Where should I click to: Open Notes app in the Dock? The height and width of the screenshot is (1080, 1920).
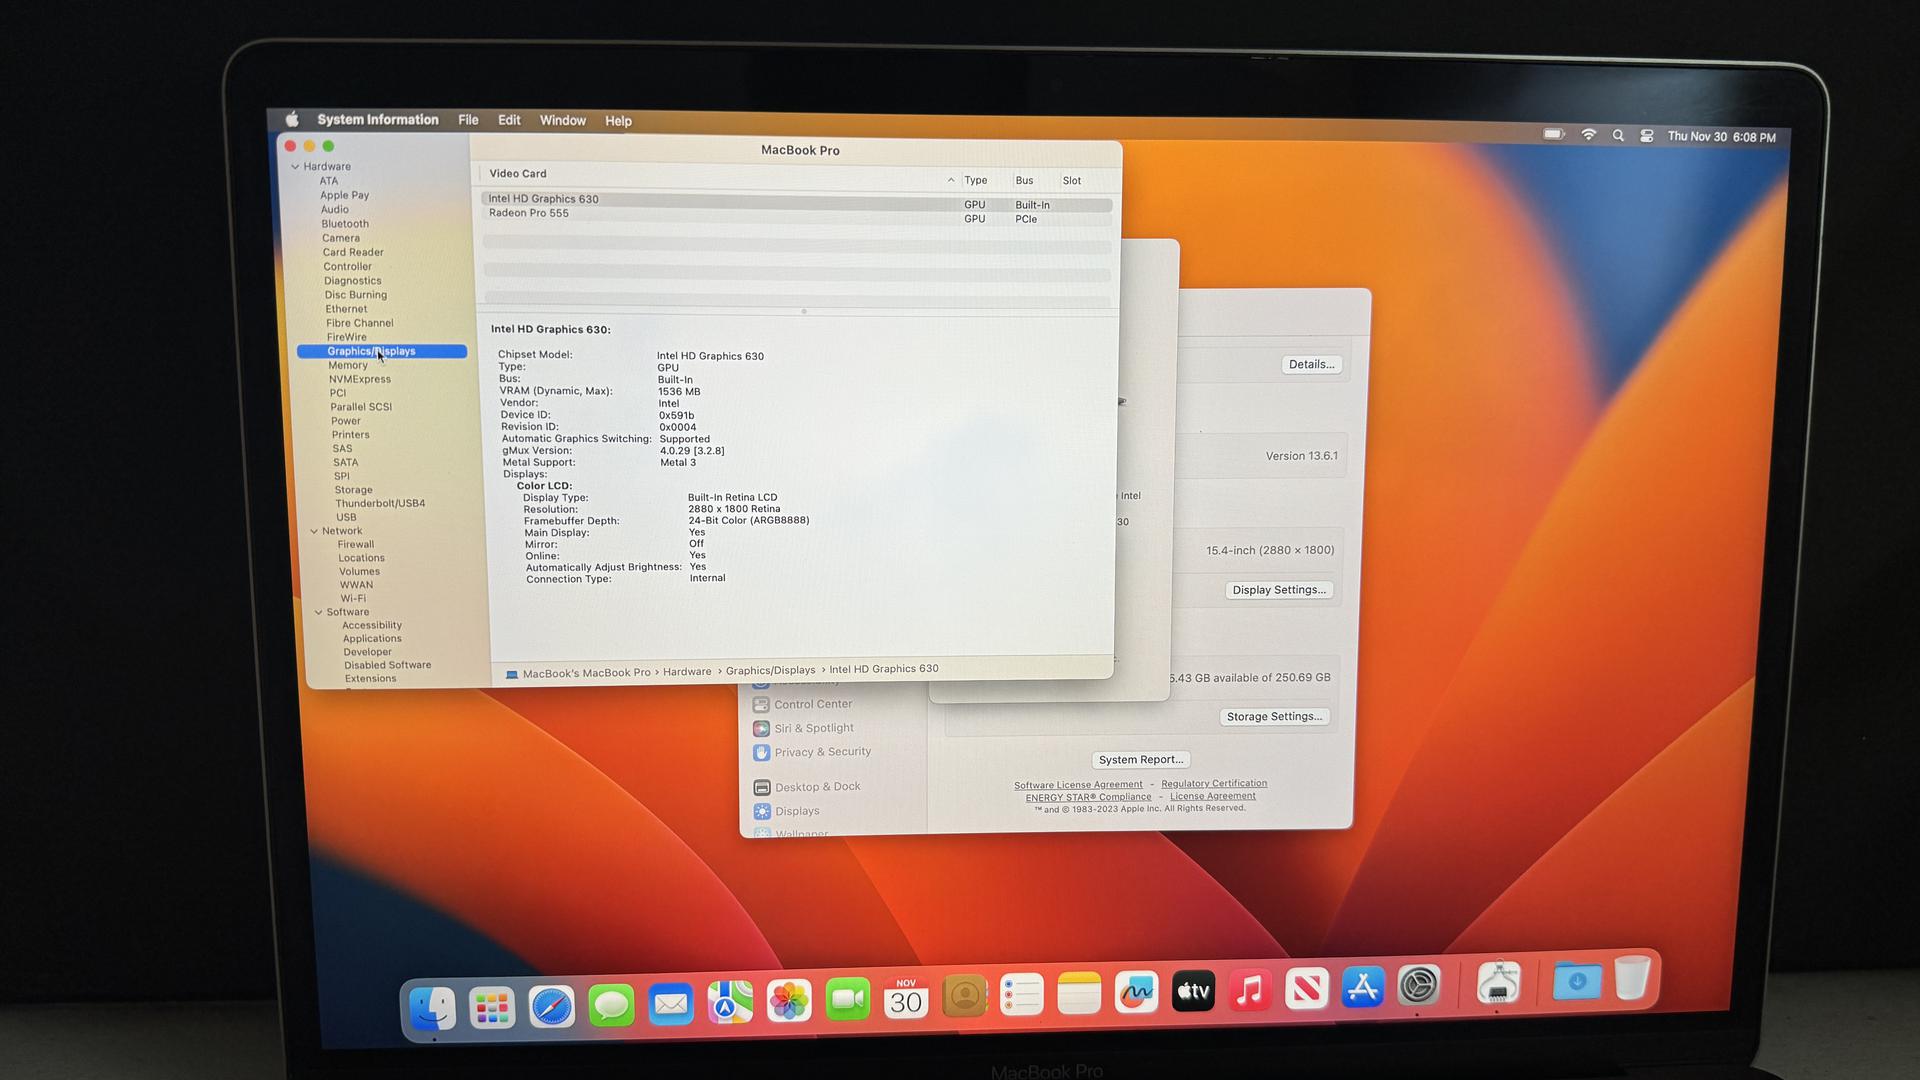(1079, 994)
